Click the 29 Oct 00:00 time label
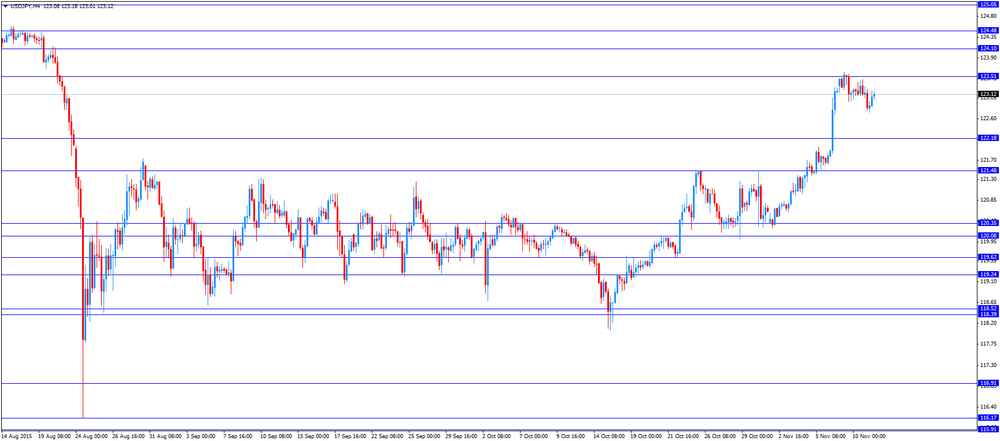The width and height of the screenshot is (1000, 441). pyautogui.click(x=757, y=437)
